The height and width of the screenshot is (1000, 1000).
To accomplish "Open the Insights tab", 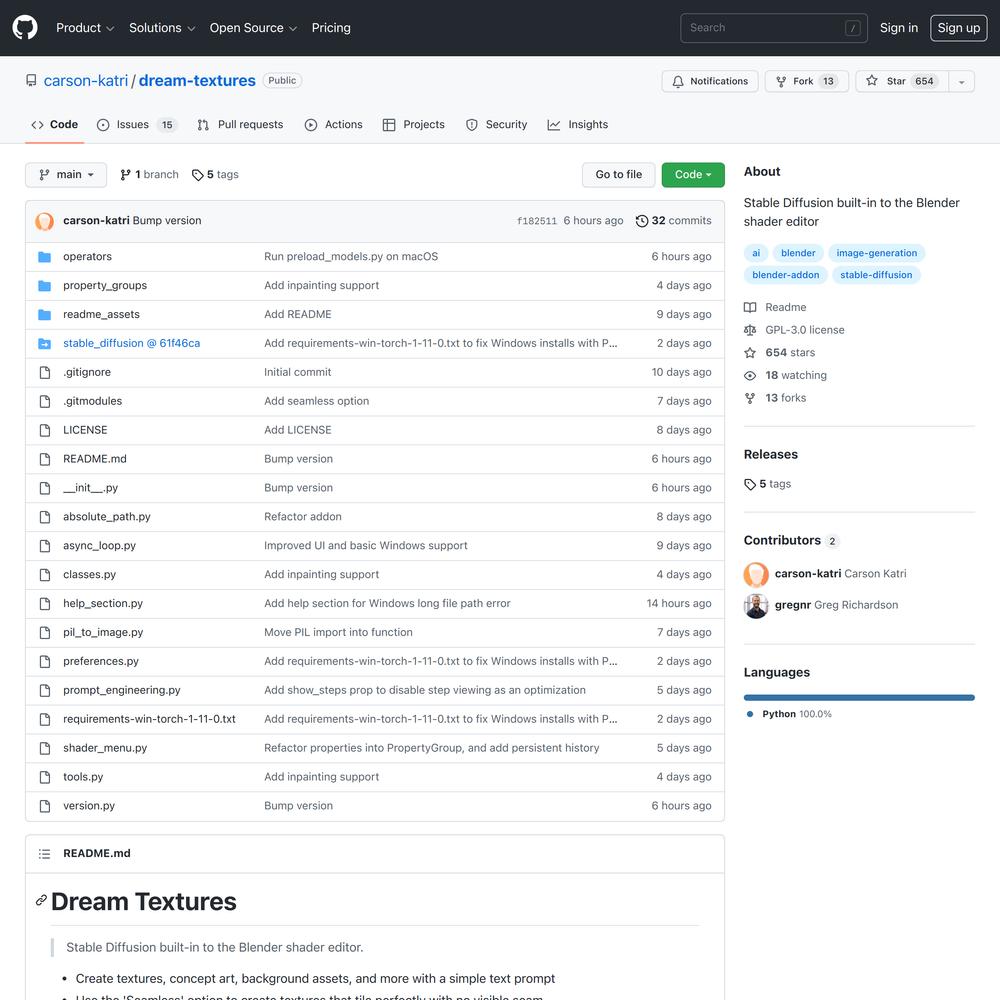I will coord(578,124).
